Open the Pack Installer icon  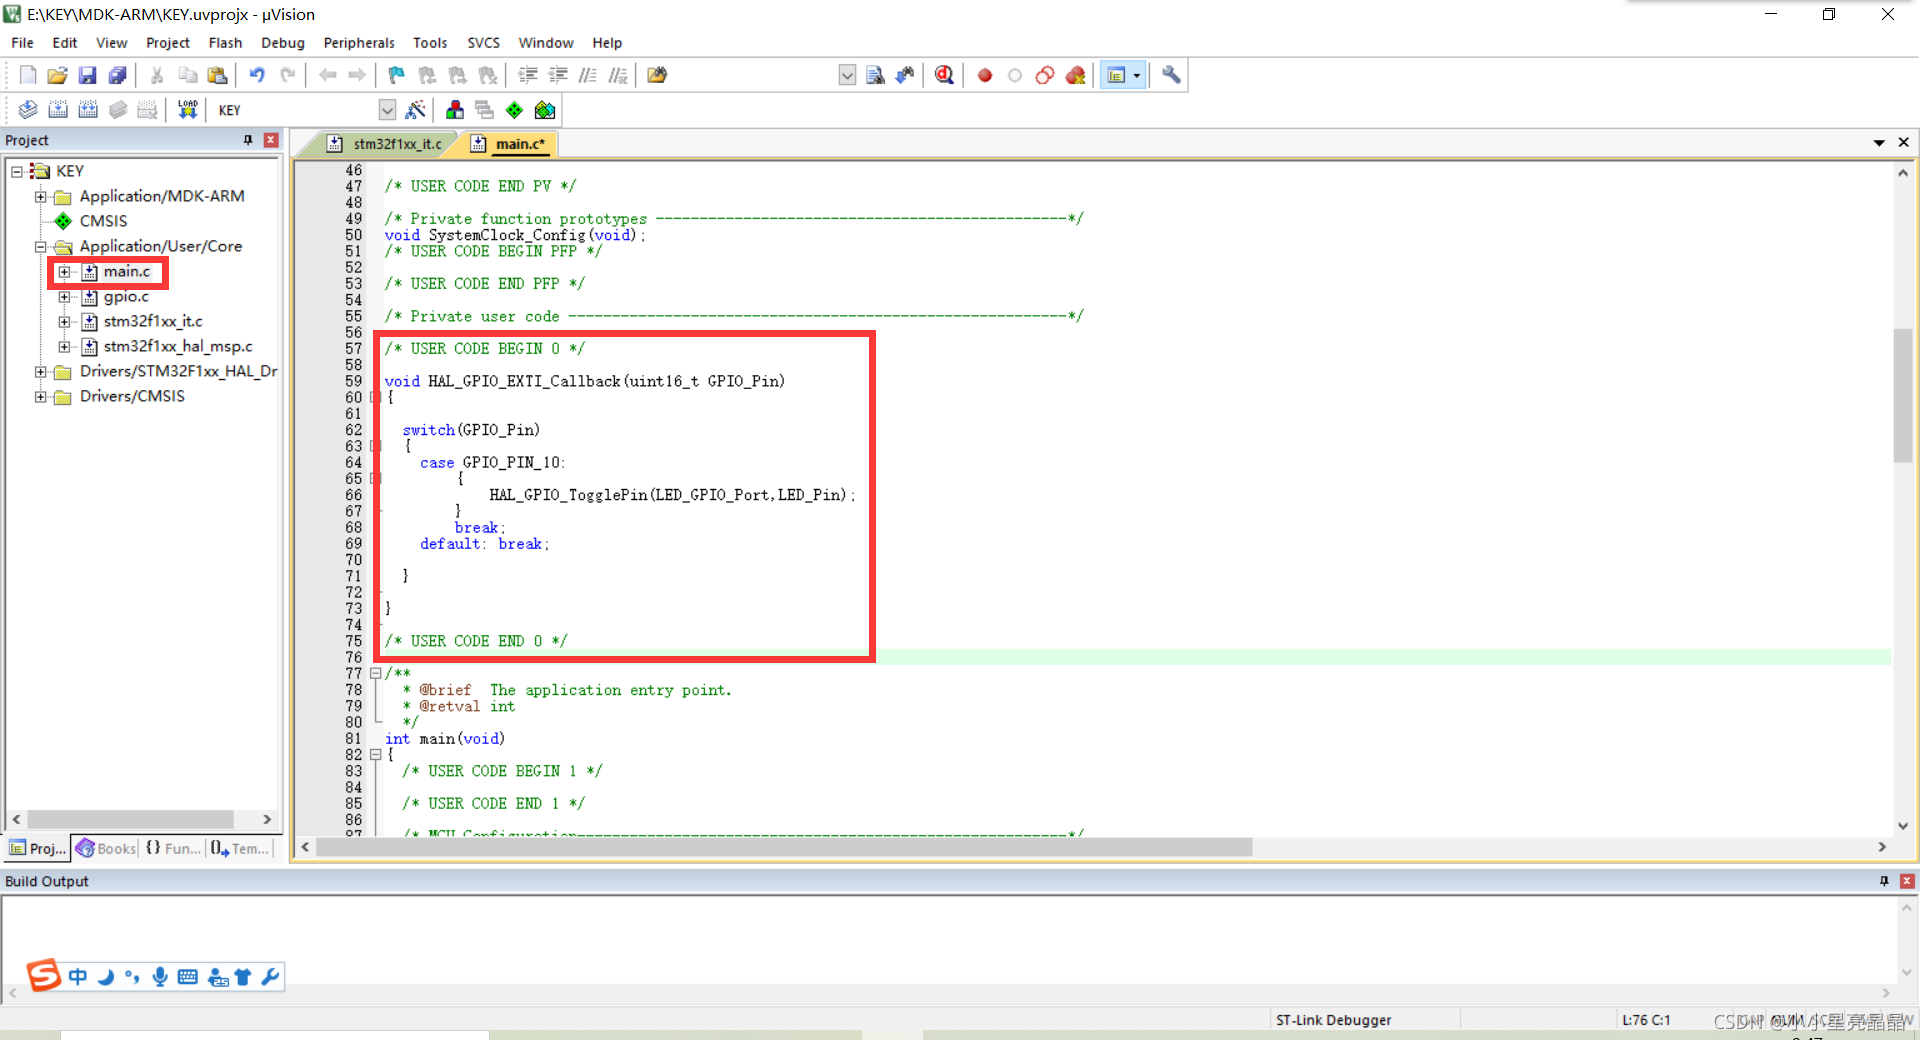tap(544, 110)
